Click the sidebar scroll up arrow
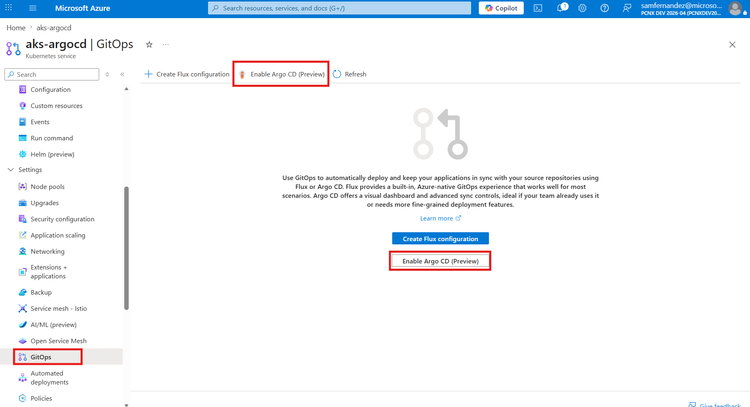 [126, 89]
